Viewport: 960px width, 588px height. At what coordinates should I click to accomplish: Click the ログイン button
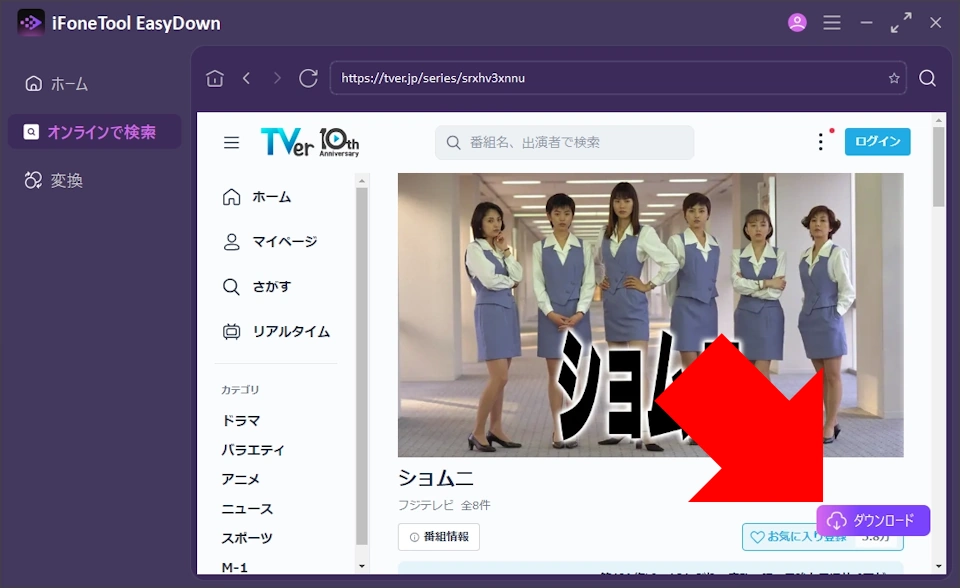pyautogui.click(x=877, y=142)
